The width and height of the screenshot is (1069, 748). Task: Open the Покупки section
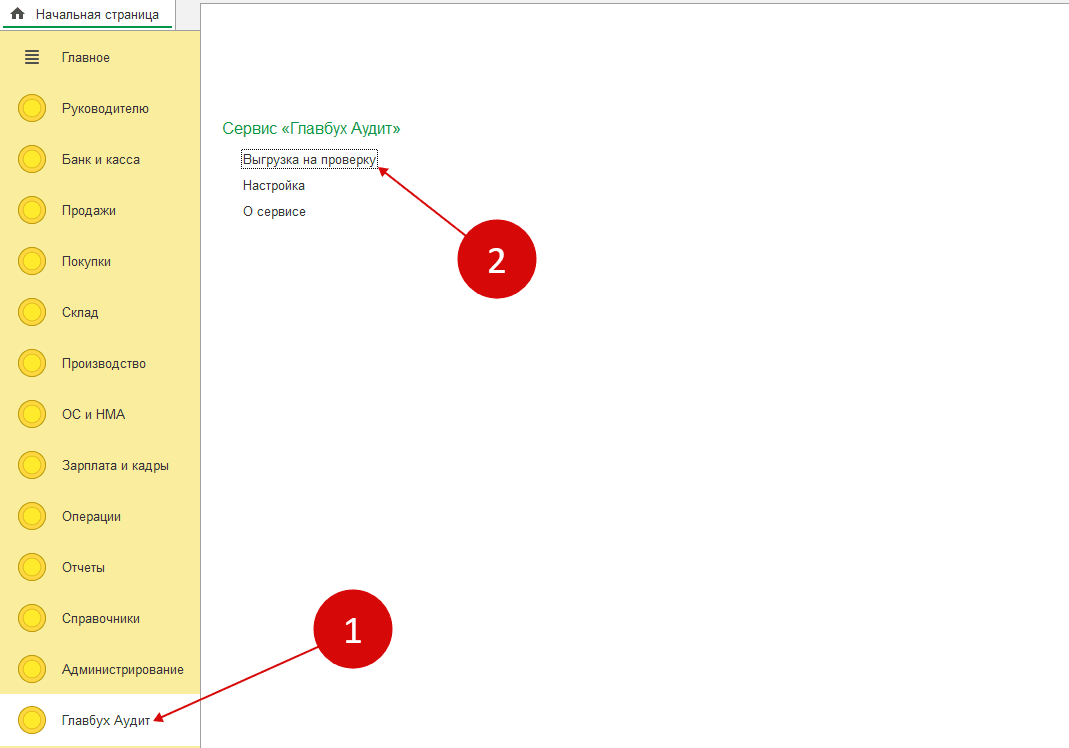[86, 262]
